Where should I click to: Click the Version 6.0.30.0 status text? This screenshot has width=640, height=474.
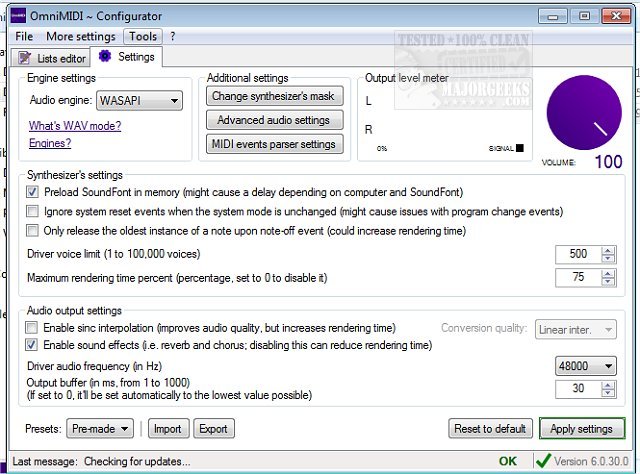pos(591,461)
